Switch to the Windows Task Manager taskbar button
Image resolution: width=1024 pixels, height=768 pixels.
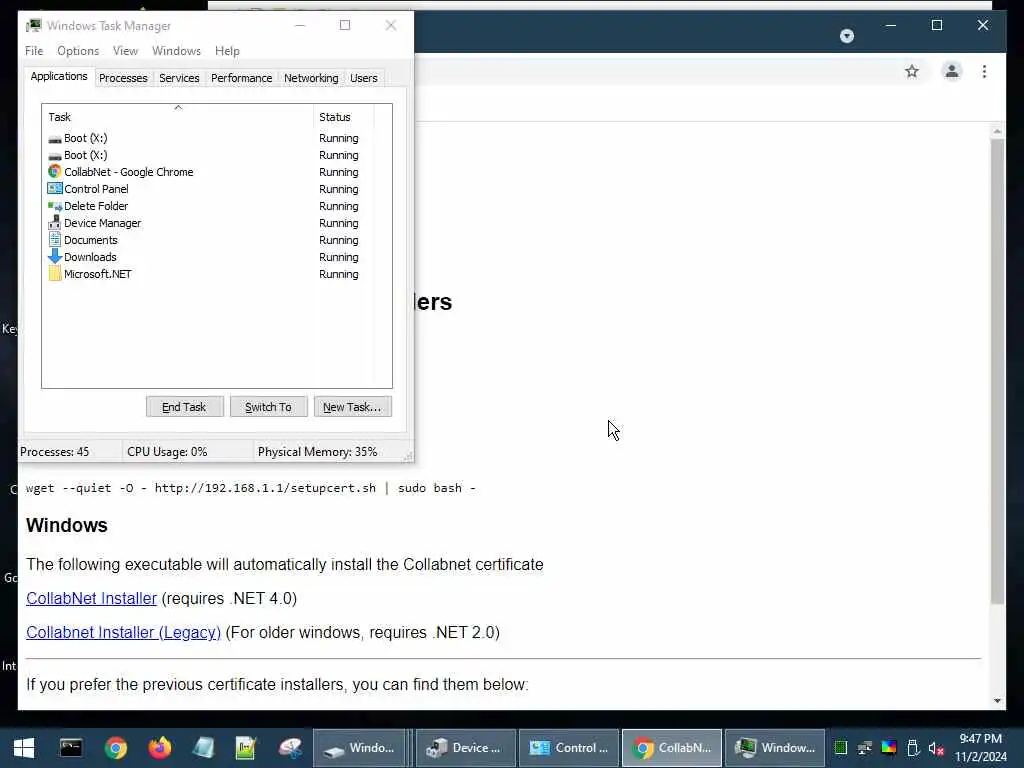775,748
